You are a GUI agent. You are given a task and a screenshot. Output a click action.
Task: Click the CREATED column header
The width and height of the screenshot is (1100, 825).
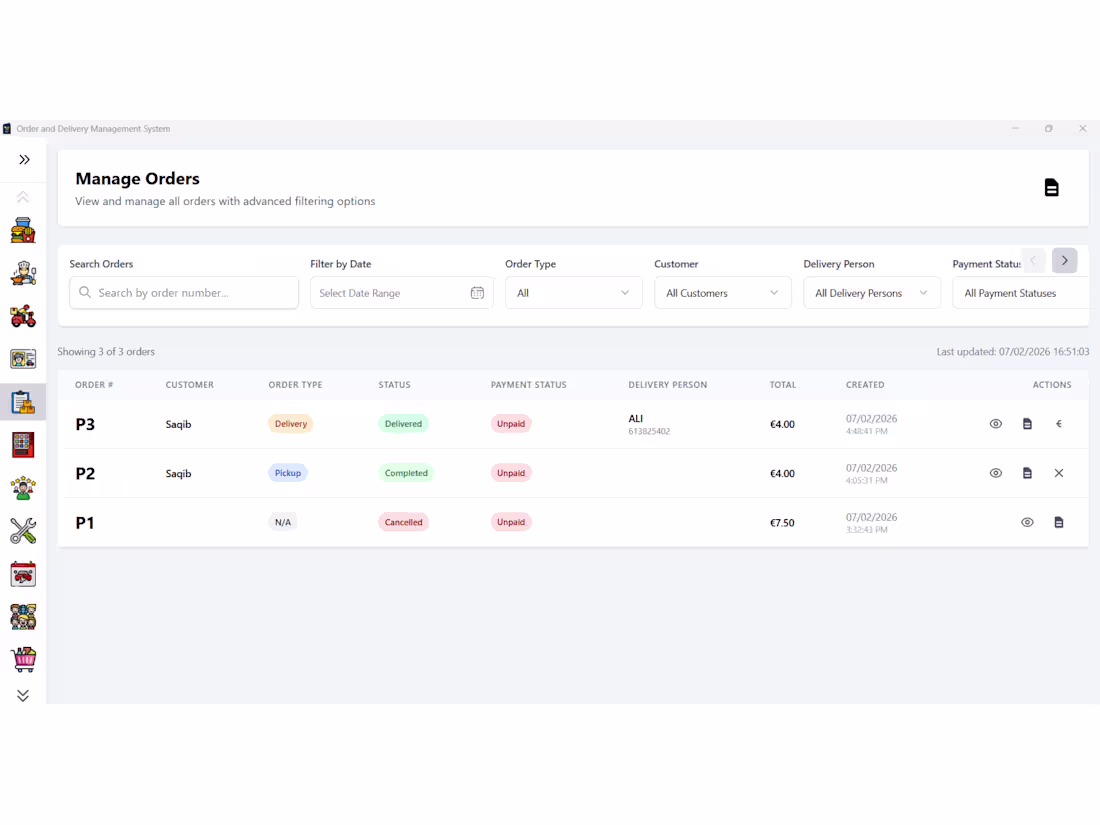[x=865, y=384]
